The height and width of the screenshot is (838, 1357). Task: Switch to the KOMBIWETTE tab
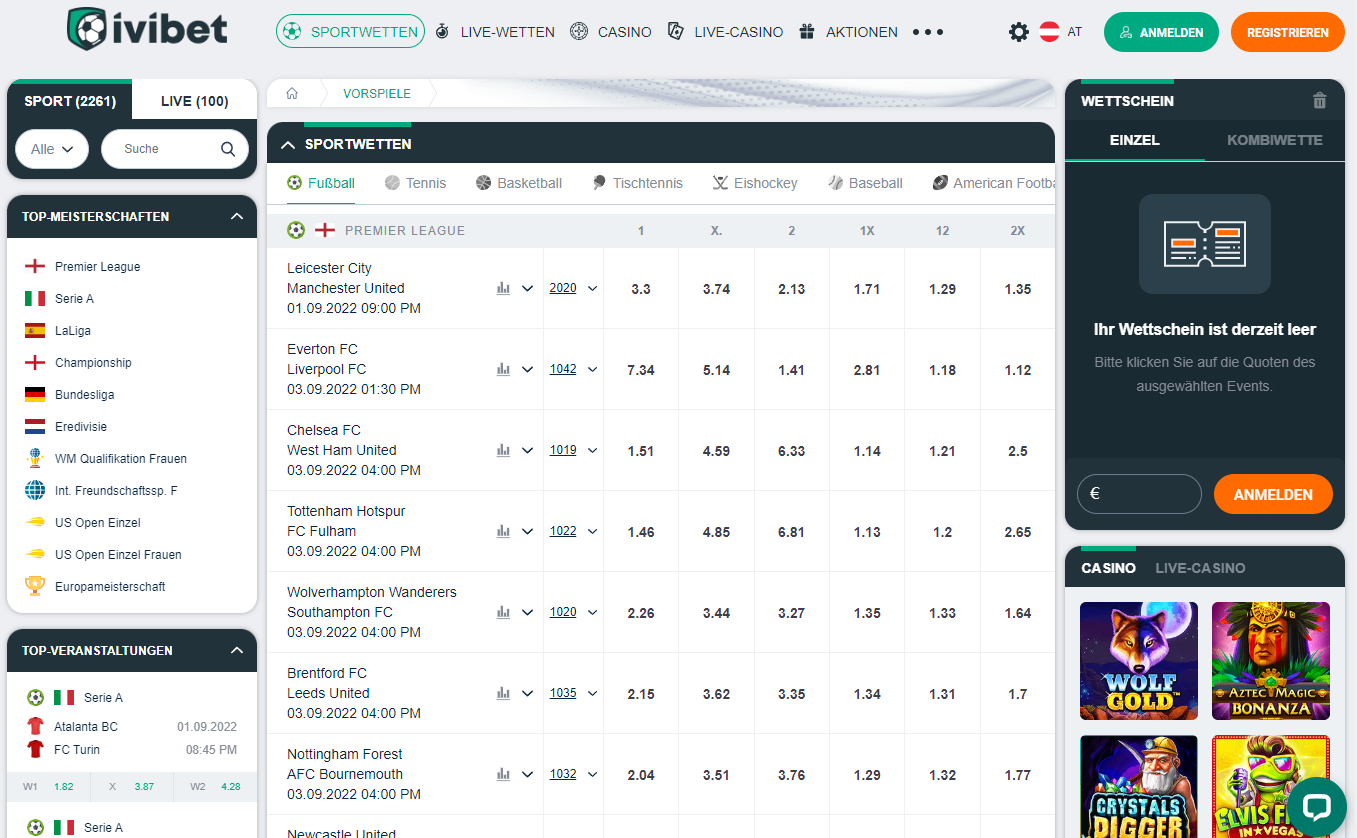point(1274,140)
